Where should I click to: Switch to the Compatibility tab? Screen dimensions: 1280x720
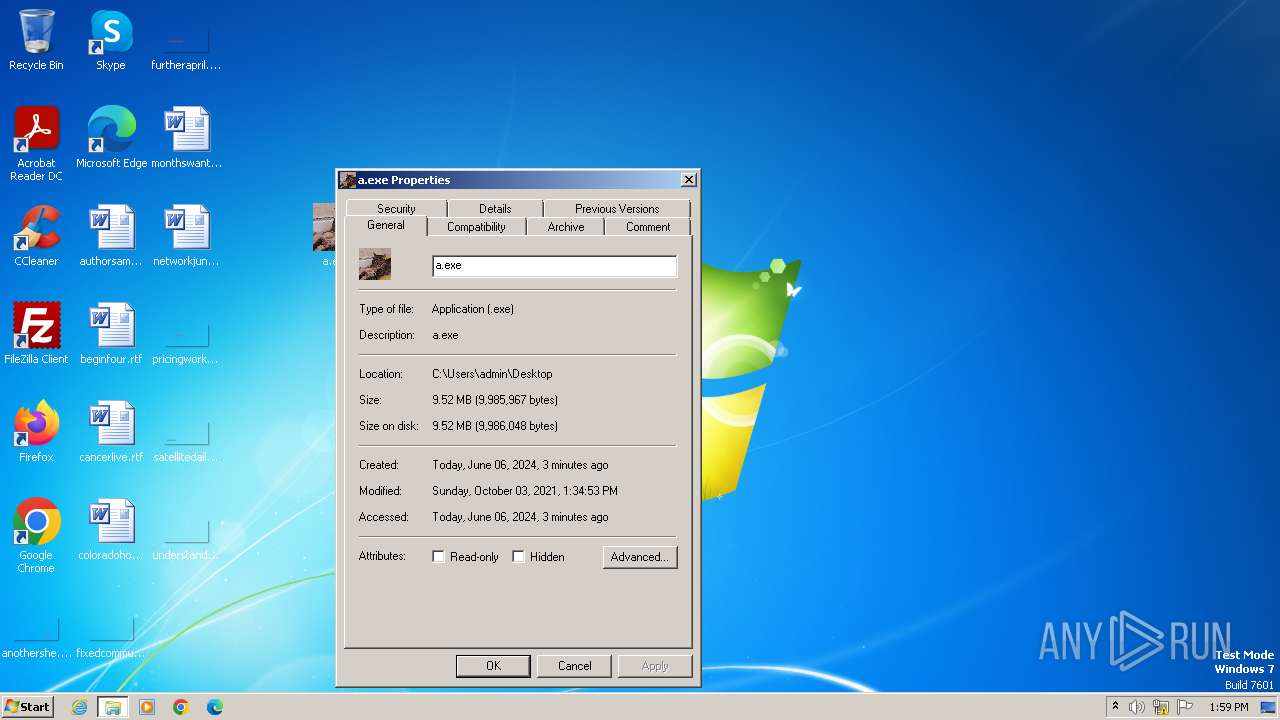tap(476, 227)
